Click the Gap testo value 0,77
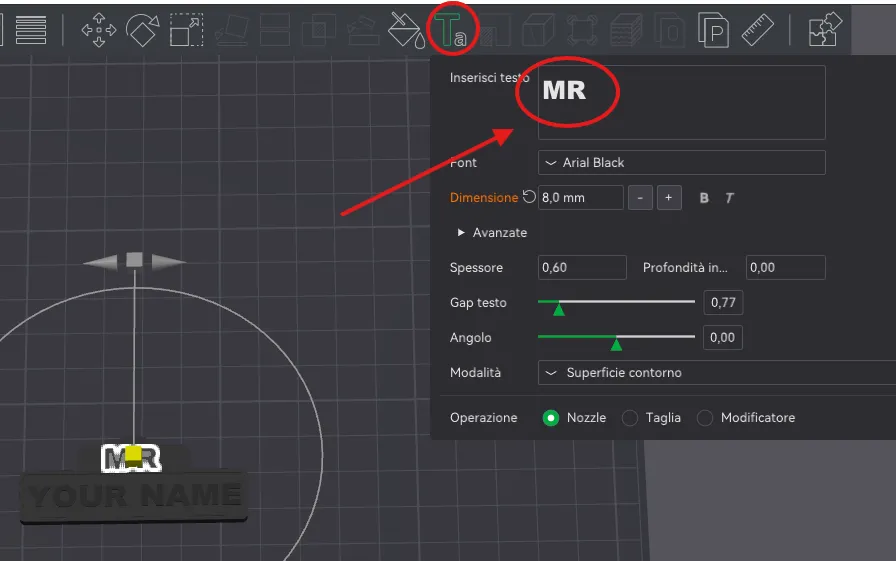Viewport: 896px width, 561px height. pos(723,302)
